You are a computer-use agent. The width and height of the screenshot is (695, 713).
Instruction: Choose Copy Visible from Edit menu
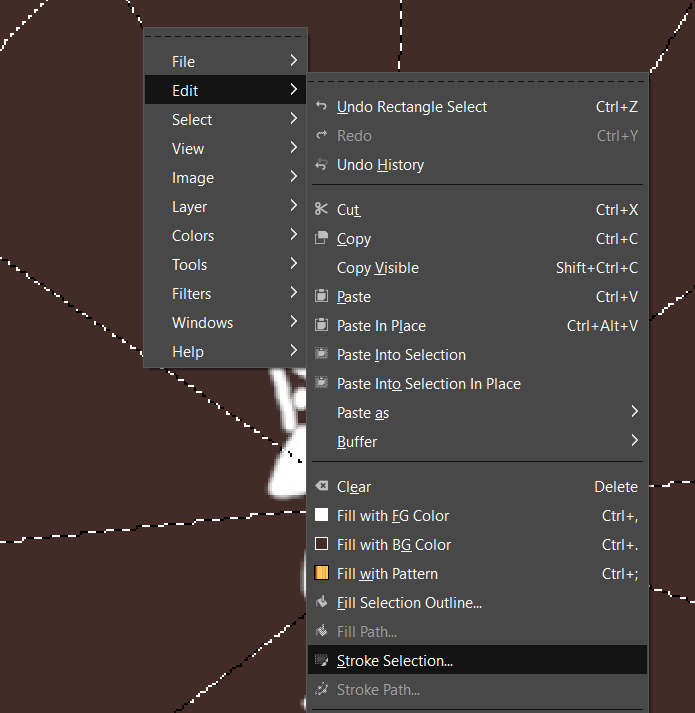(378, 268)
